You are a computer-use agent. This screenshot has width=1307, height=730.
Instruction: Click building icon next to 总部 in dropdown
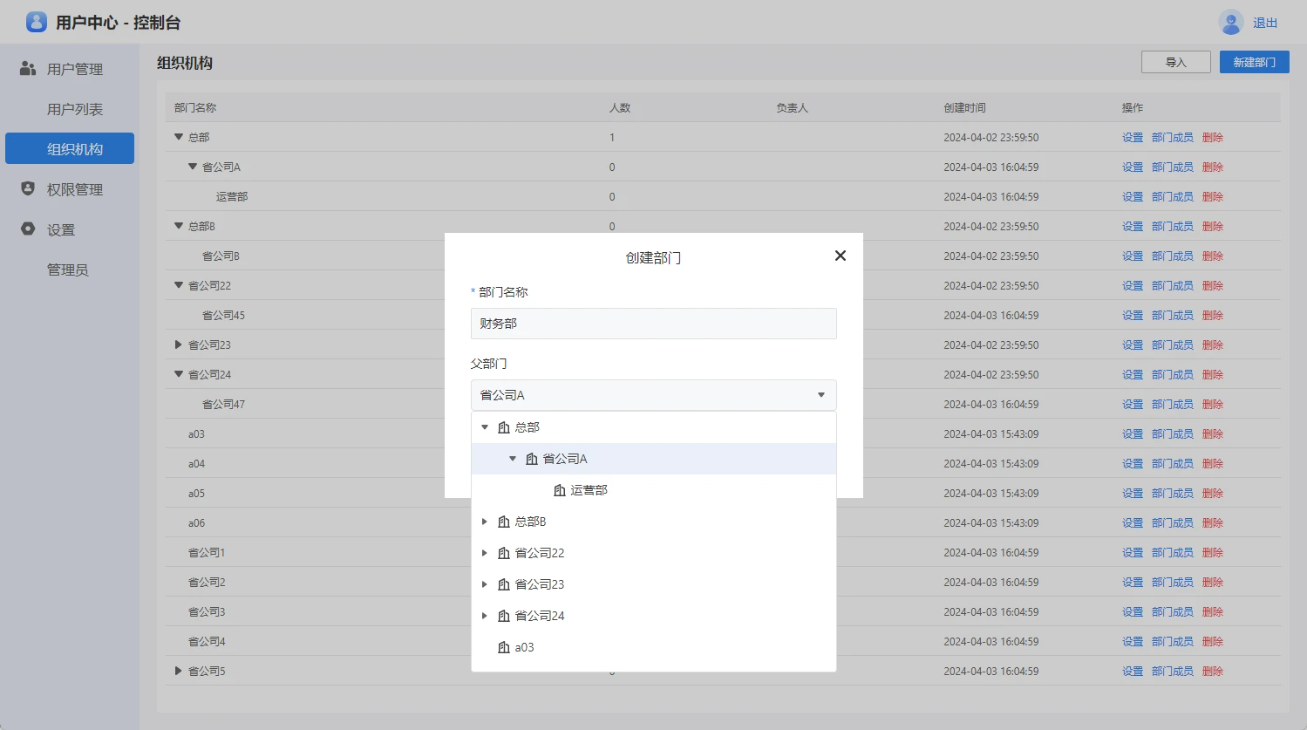(x=504, y=427)
